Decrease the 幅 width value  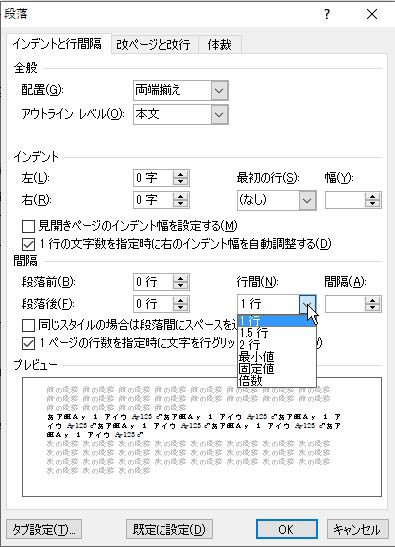372,204
